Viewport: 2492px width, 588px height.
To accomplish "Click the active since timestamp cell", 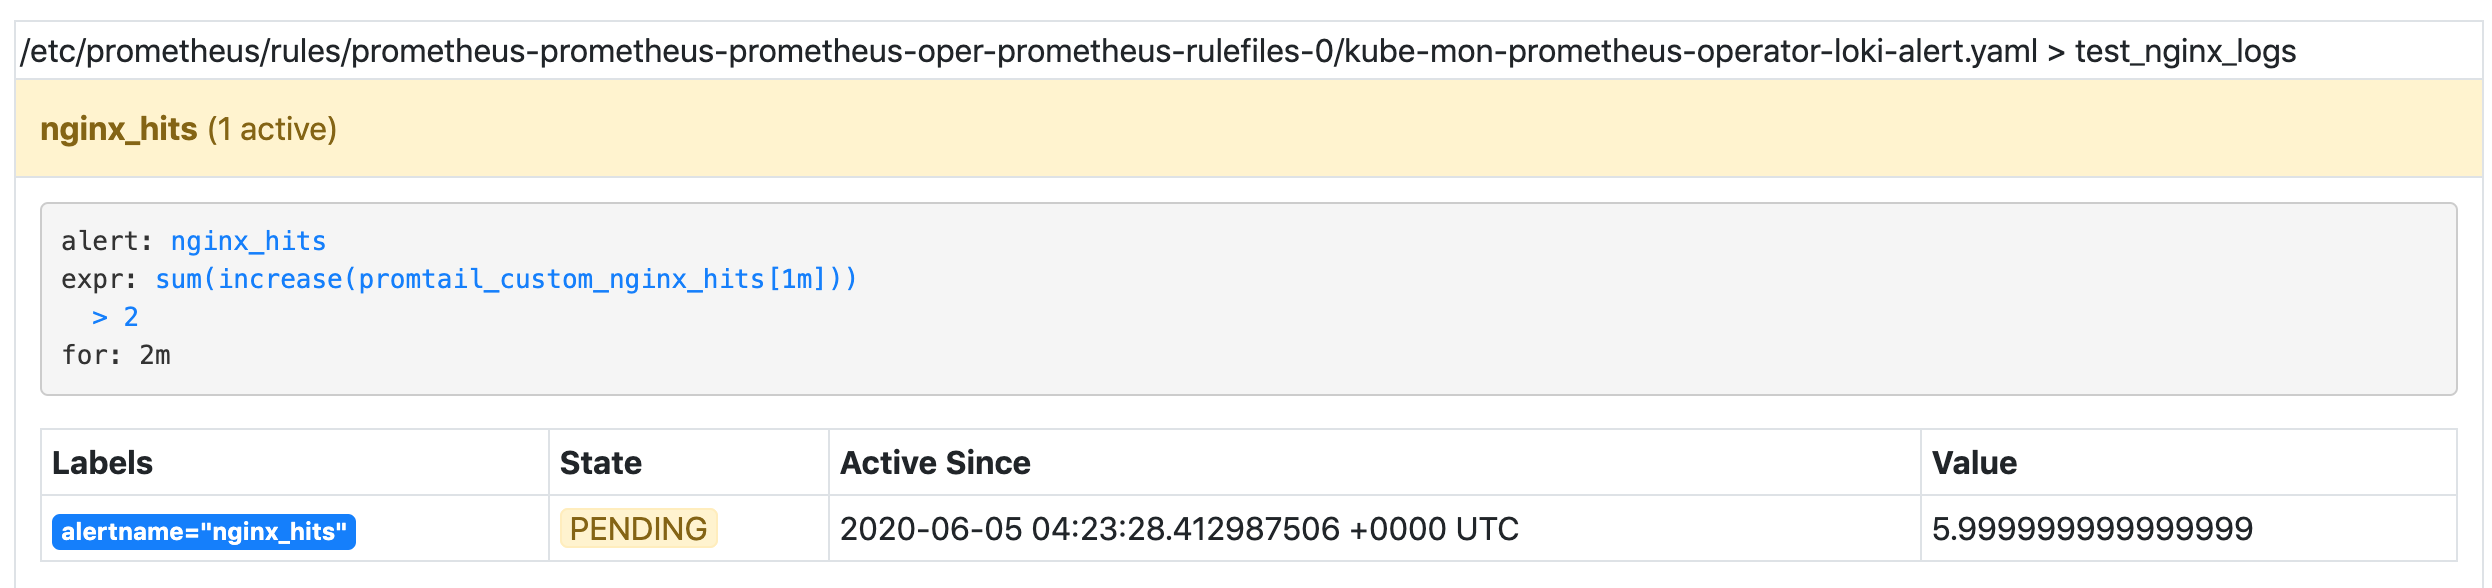I will (1179, 529).
